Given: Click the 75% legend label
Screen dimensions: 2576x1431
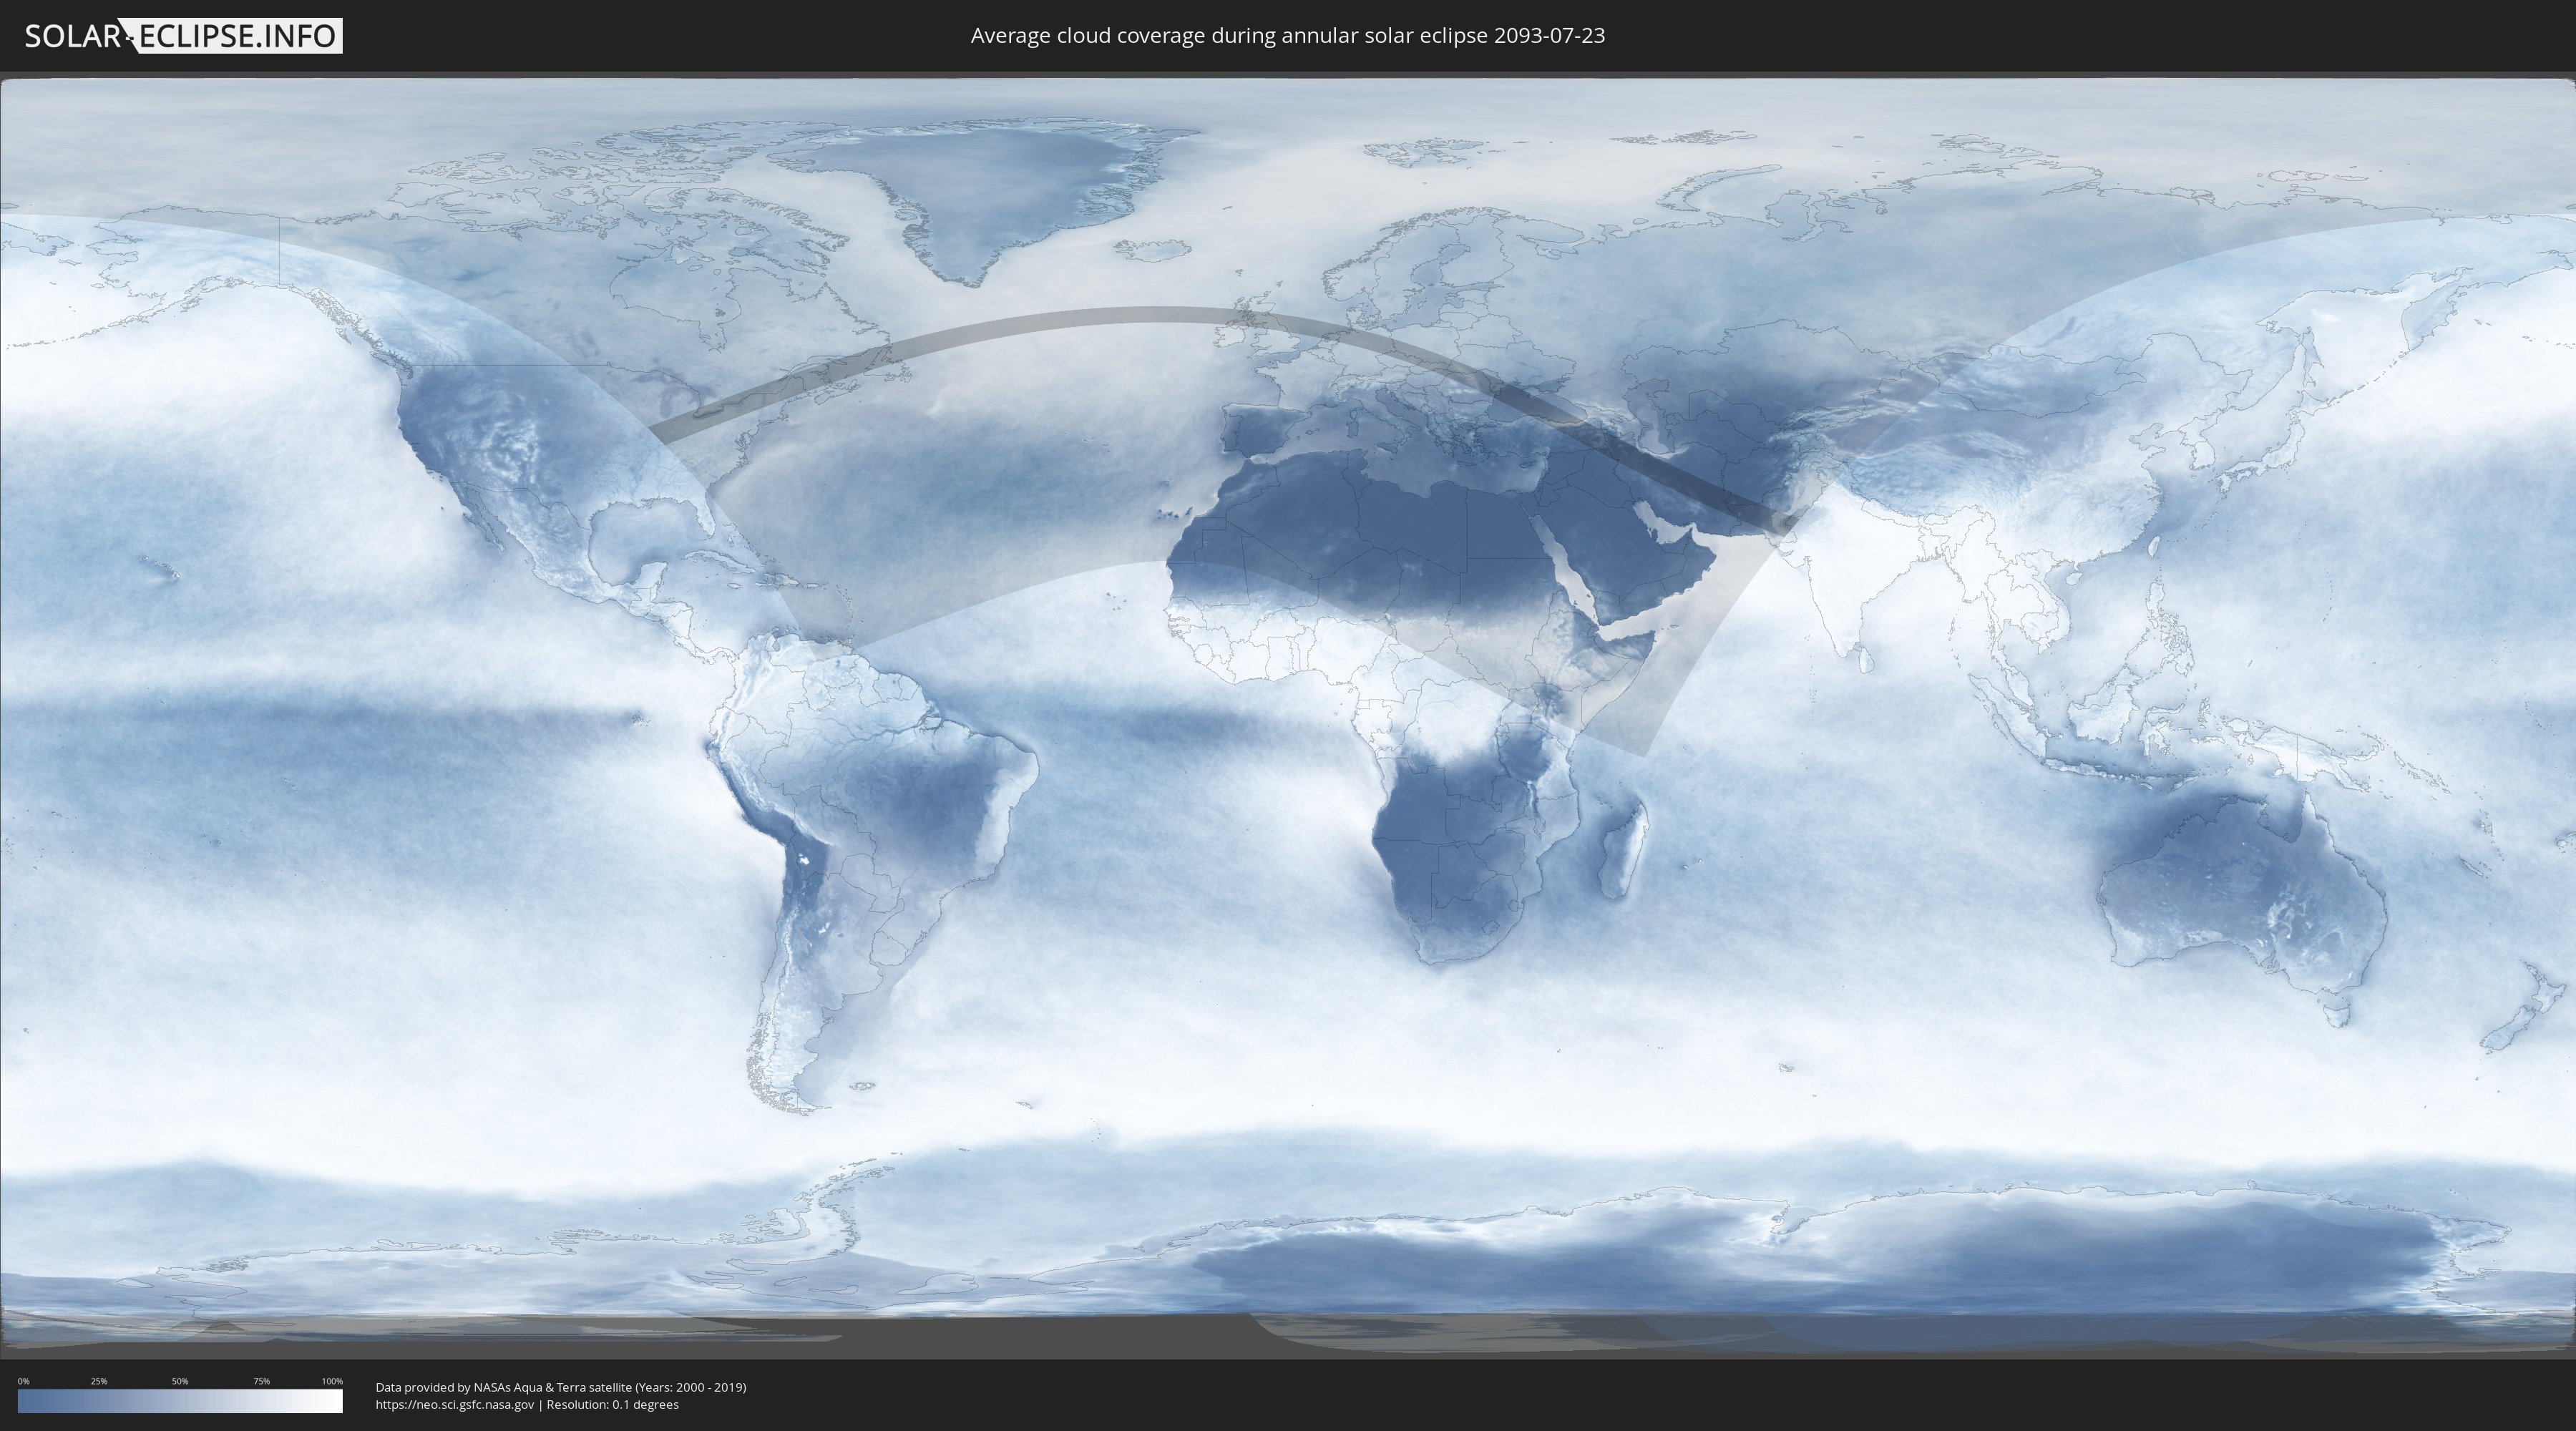Looking at the screenshot, I should tap(261, 1381).
